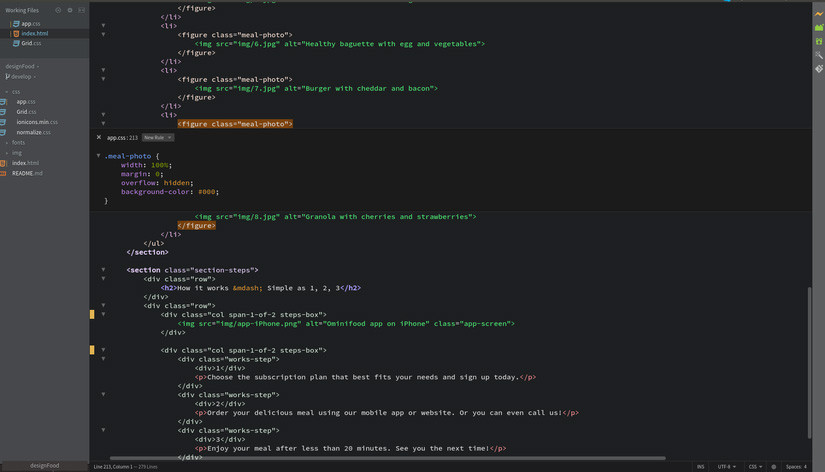Click the width: 100% property line

(x=146, y=165)
